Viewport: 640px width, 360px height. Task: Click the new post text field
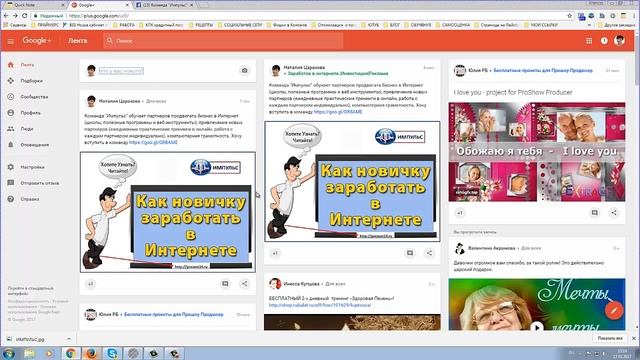tap(121, 71)
